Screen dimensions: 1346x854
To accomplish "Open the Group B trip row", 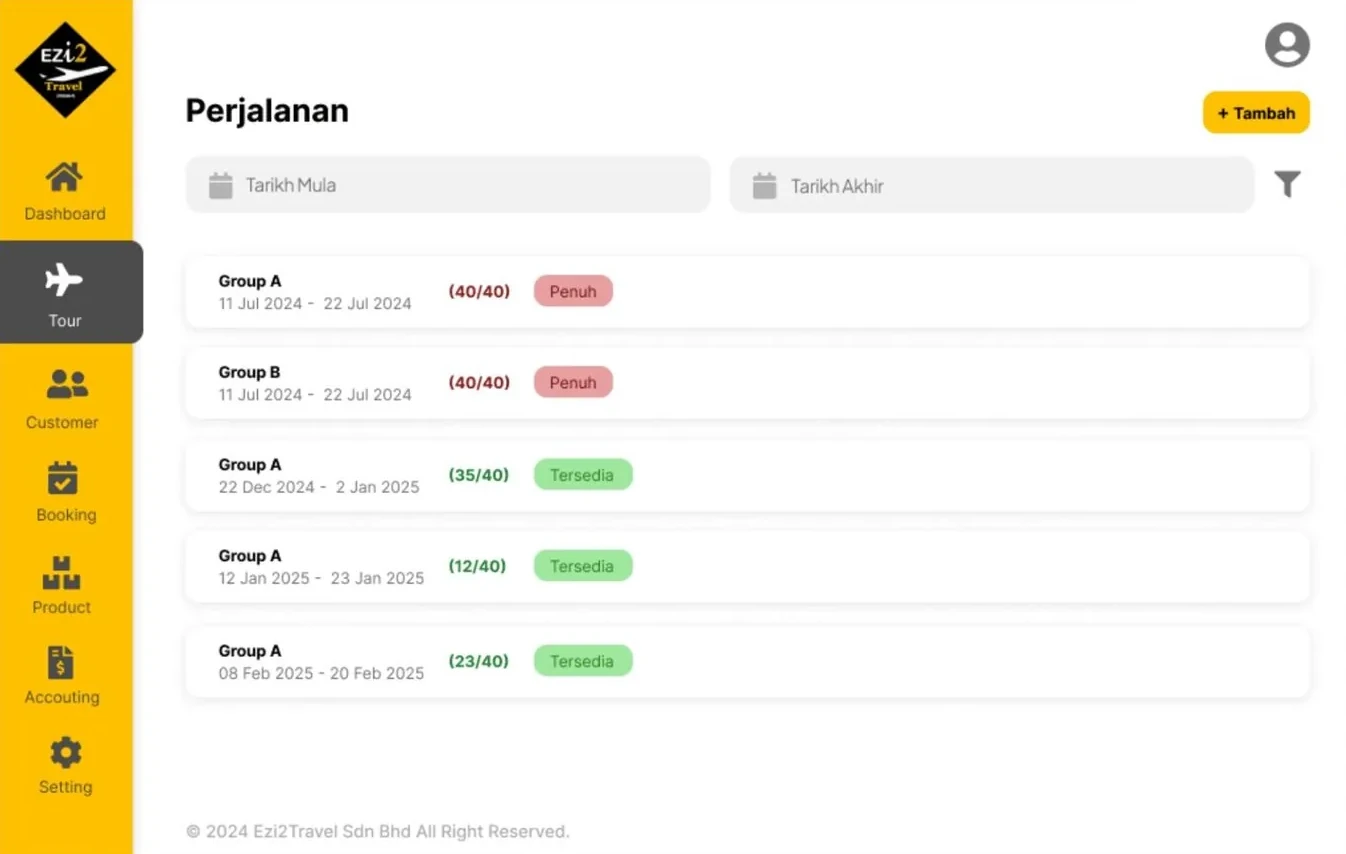I will point(747,383).
